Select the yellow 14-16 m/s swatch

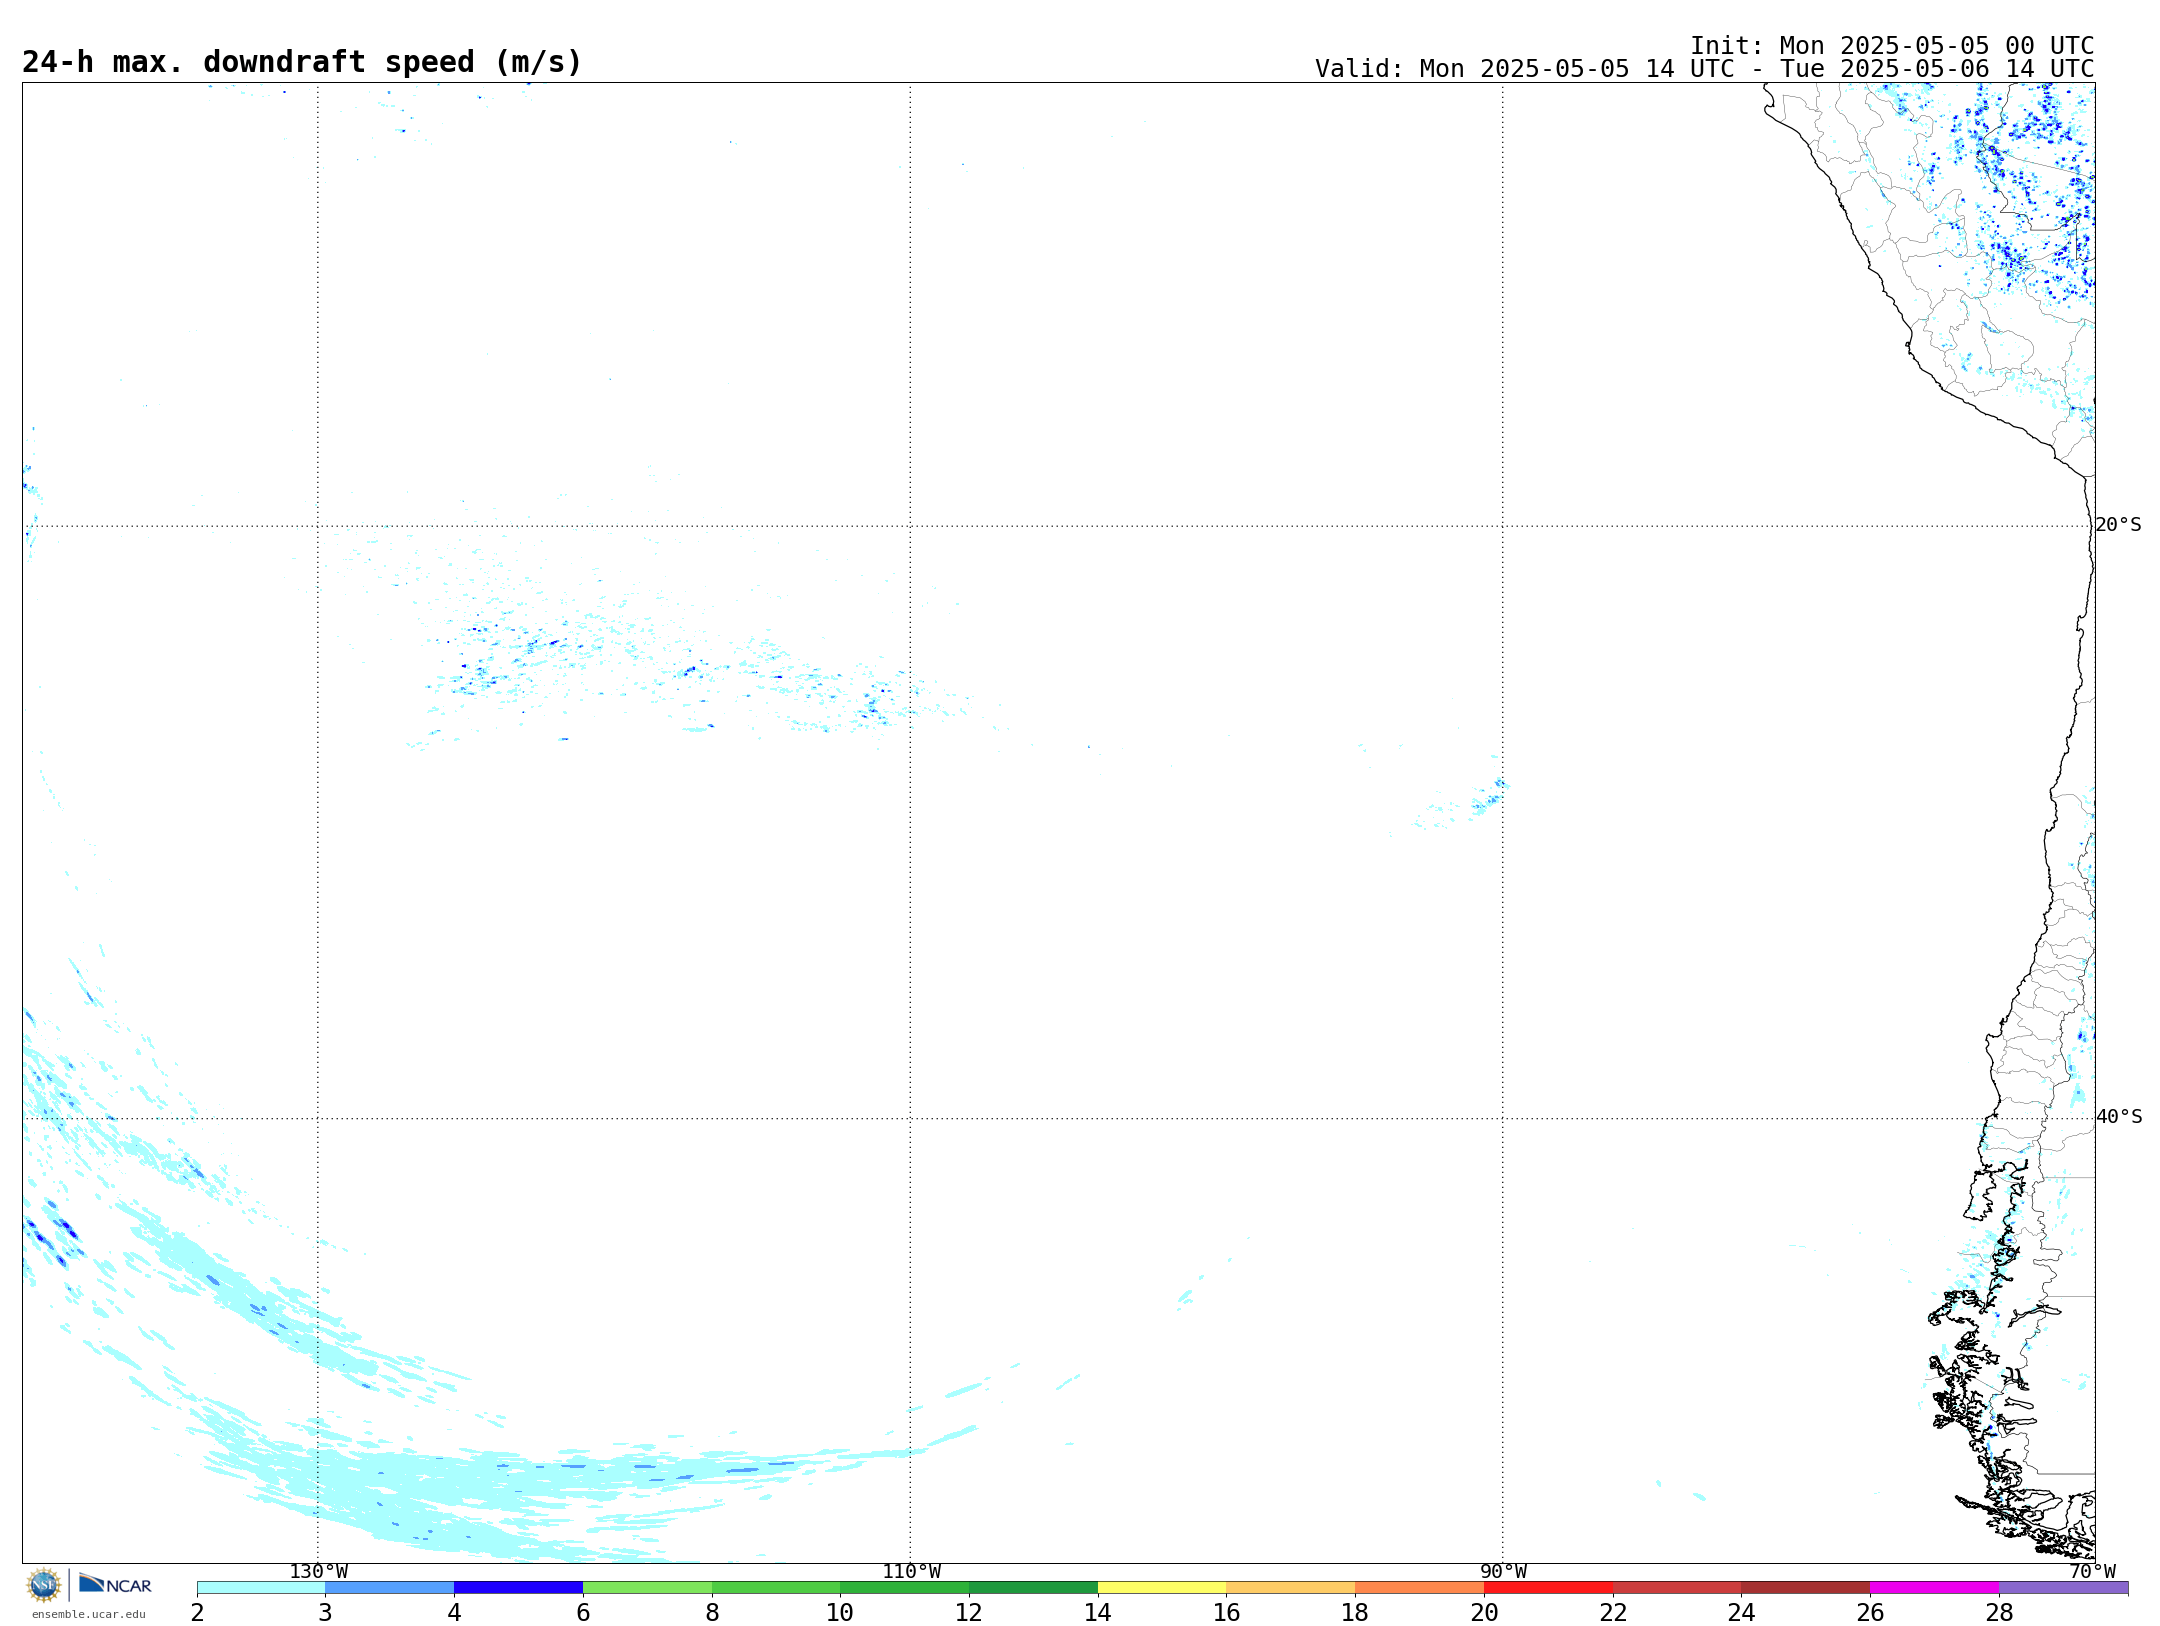point(1162,1587)
